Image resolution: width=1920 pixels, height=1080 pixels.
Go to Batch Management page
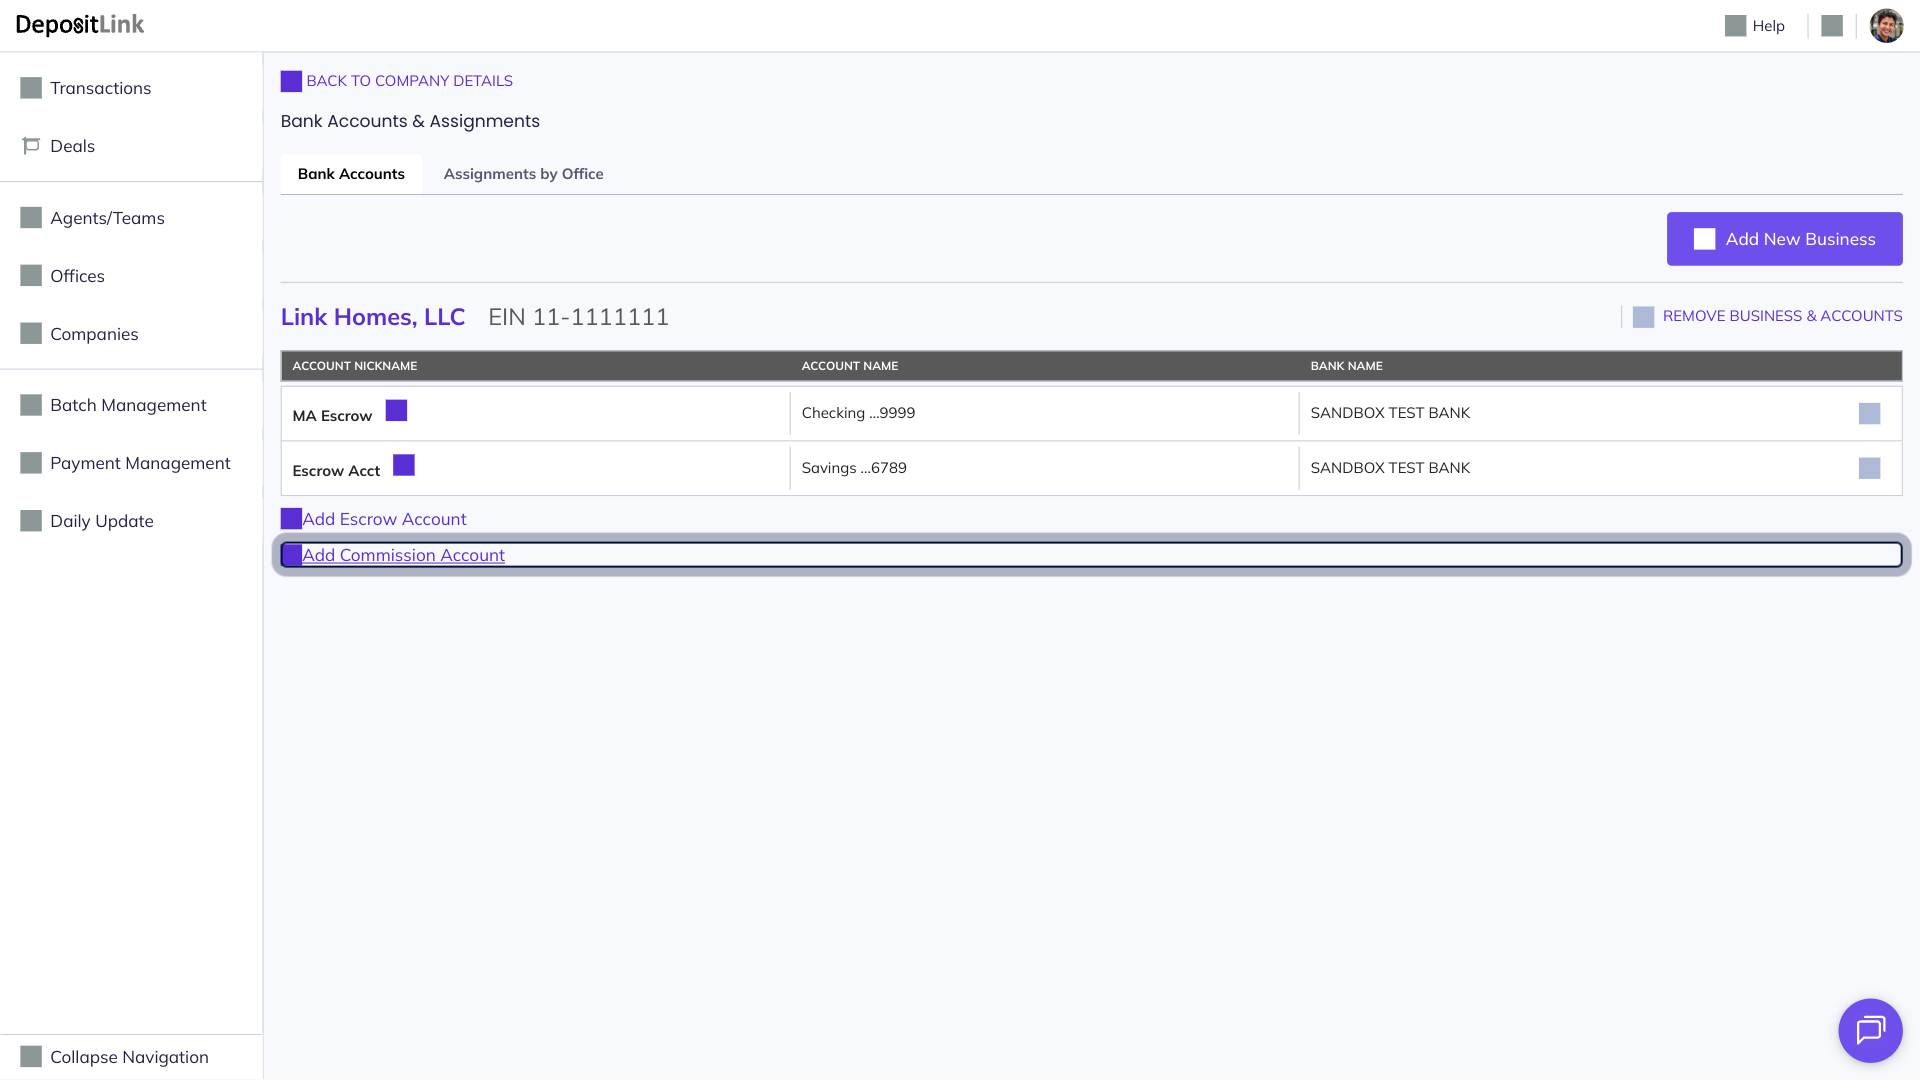[x=128, y=405]
